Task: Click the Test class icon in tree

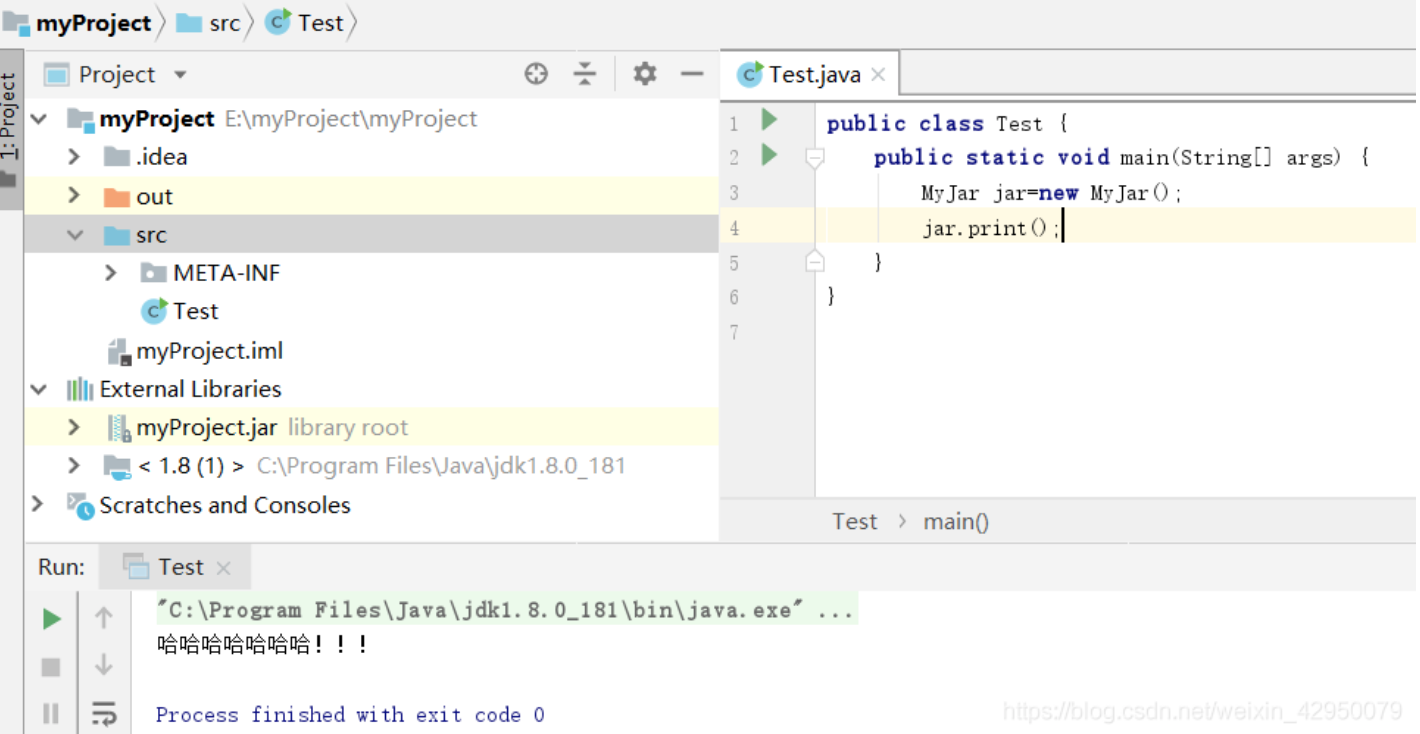Action: (154, 312)
